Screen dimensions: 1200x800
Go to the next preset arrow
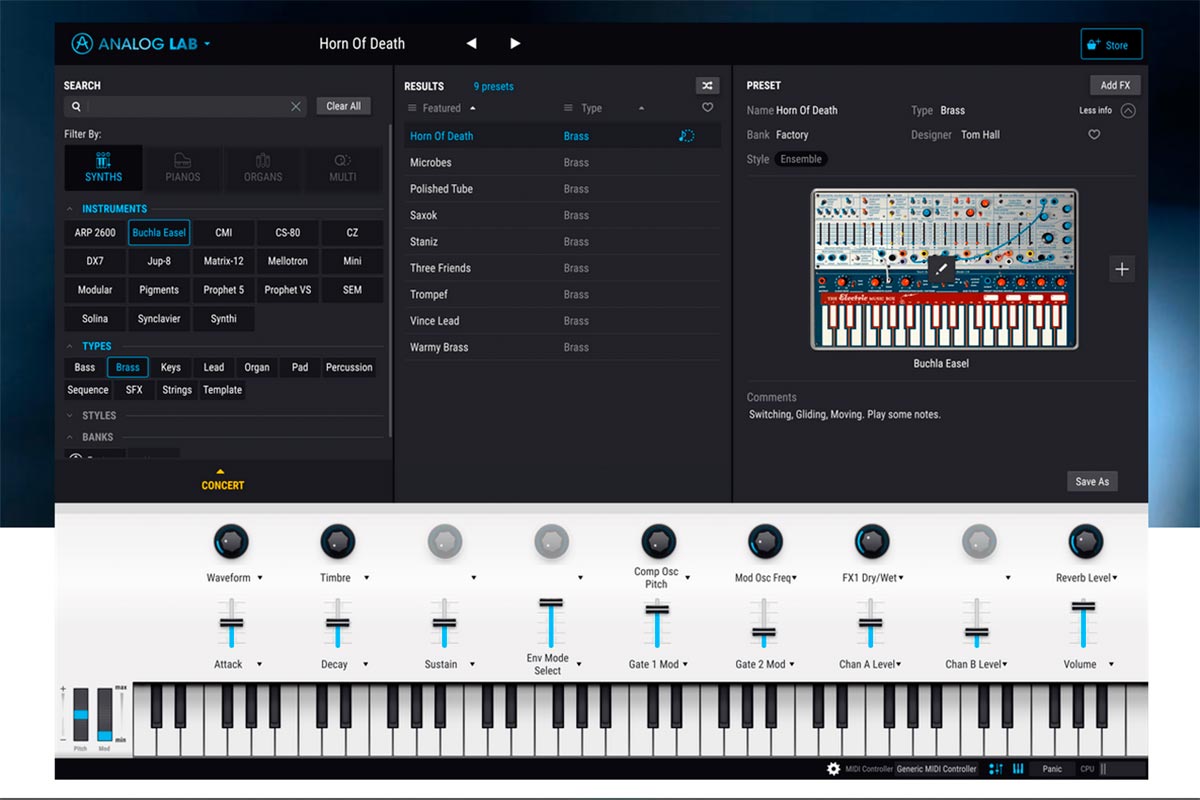click(x=515, y=44)
